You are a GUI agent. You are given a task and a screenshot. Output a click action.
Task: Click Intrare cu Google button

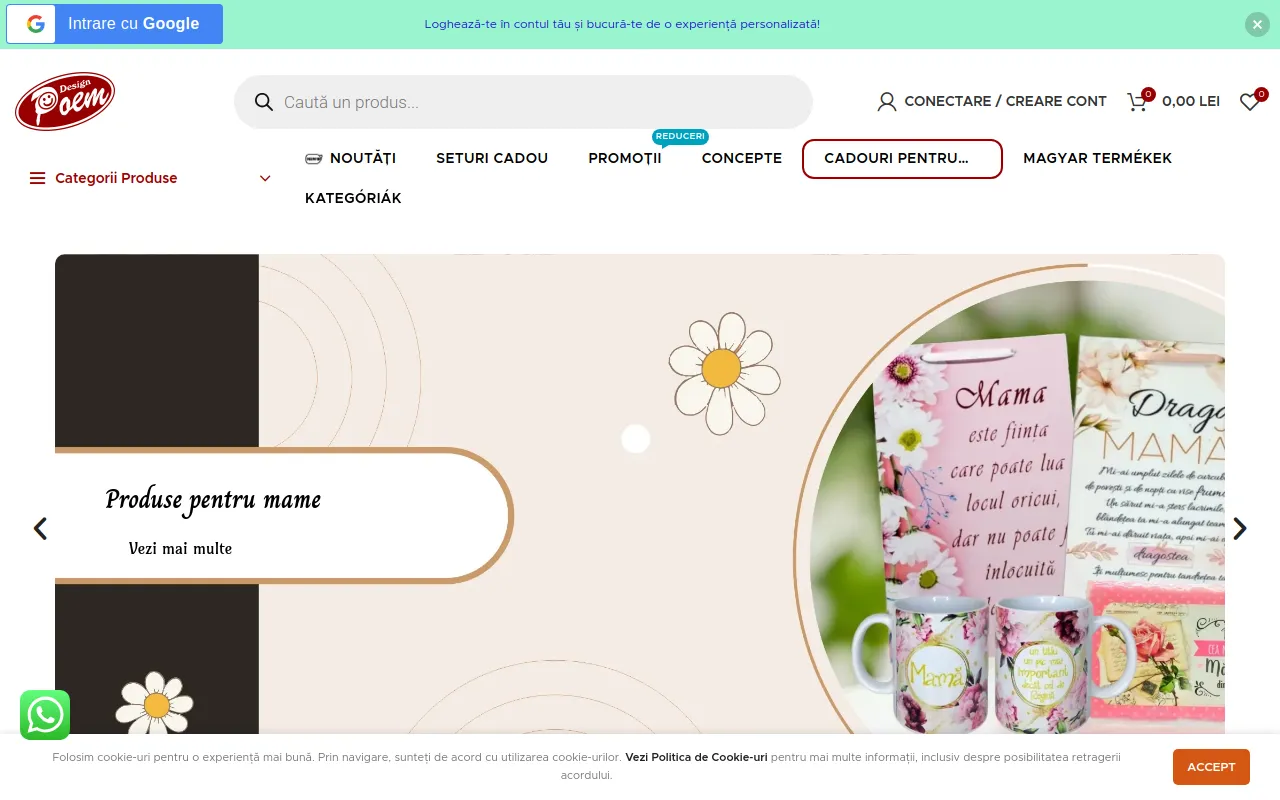coord(115,24)
